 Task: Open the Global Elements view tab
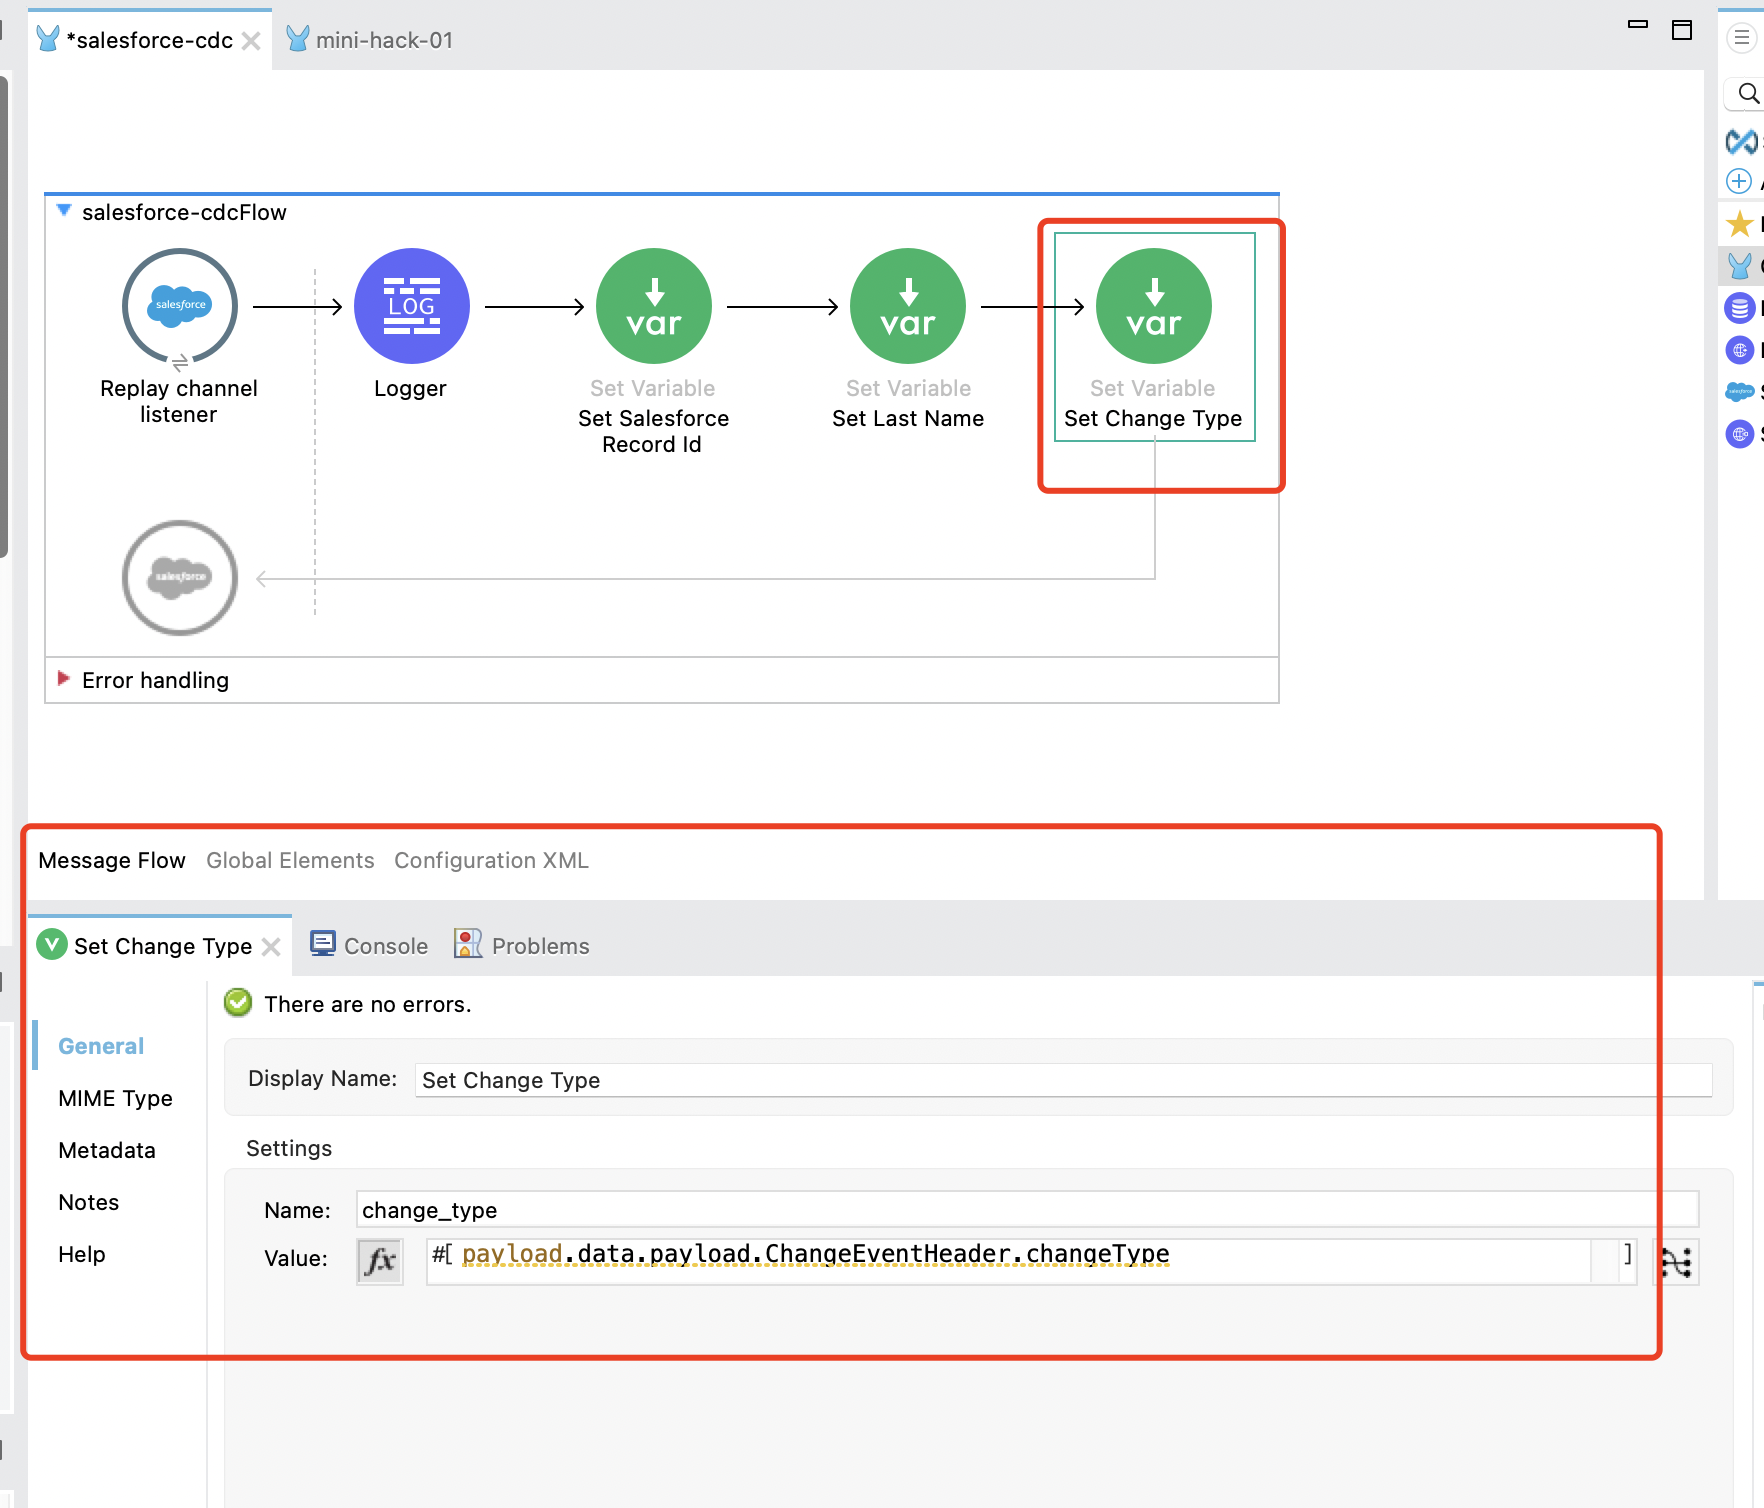pos(290,860)
